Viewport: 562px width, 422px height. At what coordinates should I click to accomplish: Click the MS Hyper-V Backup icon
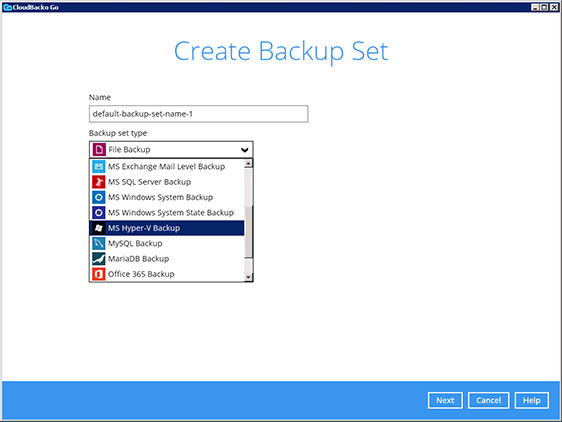tap(99, 228)
